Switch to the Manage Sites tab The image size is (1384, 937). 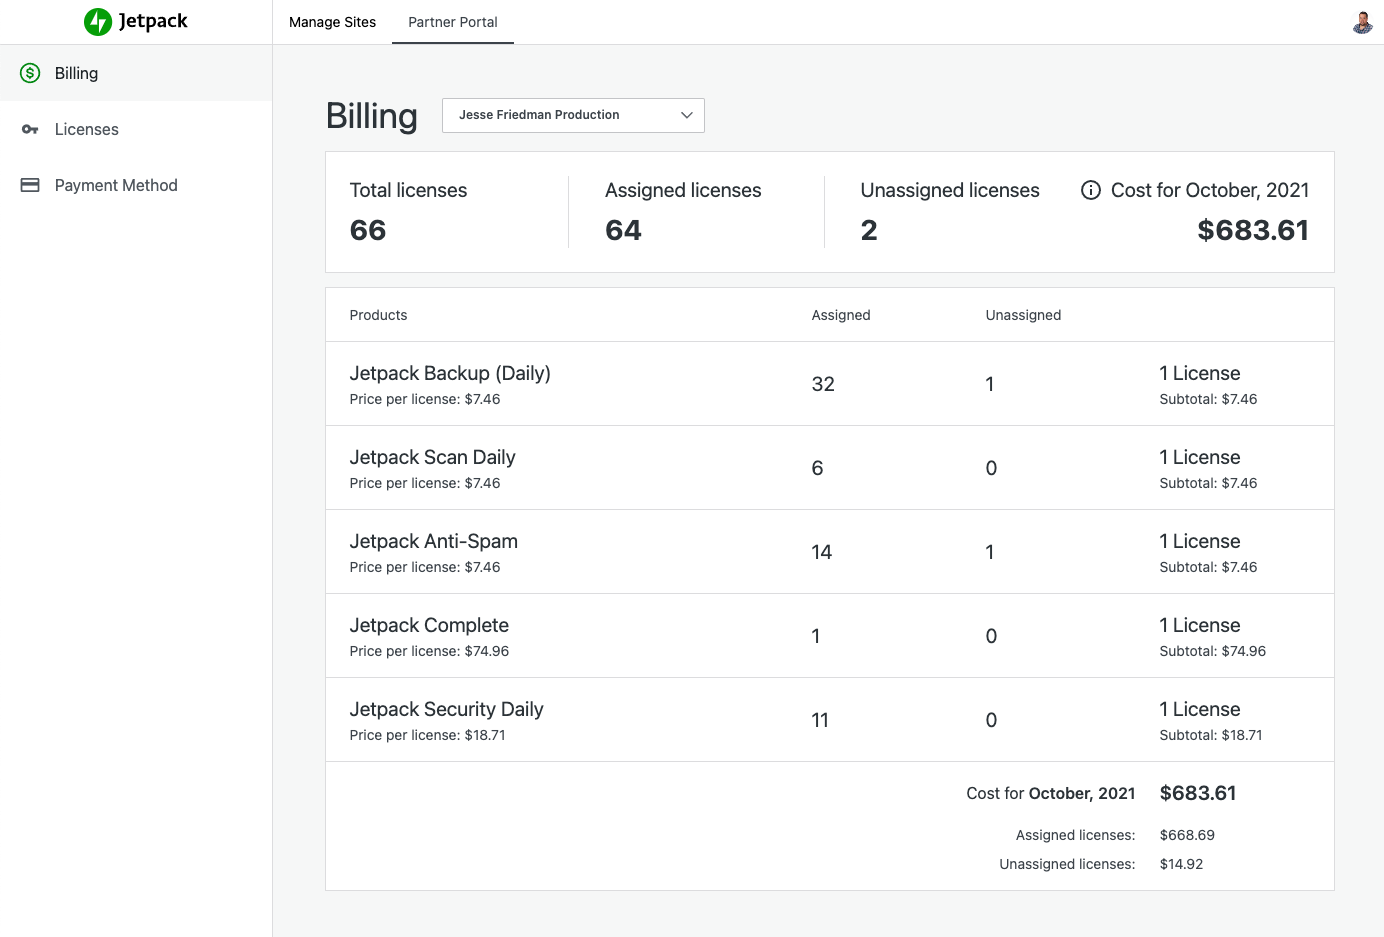click(x=332, y=22)
